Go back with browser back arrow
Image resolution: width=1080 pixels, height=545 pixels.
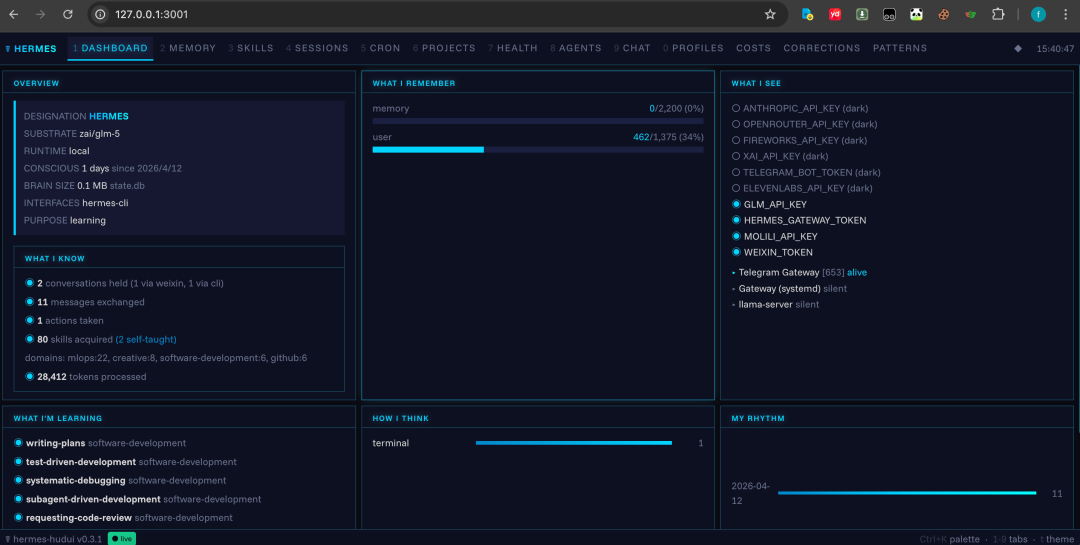14,14
